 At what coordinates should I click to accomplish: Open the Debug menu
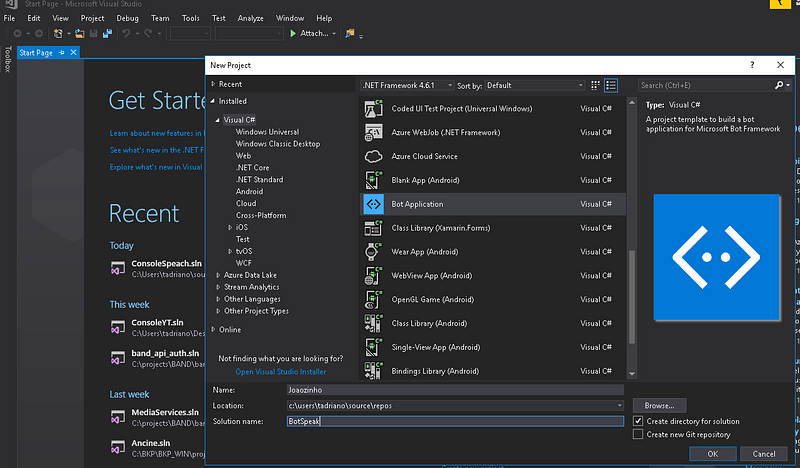128,18
